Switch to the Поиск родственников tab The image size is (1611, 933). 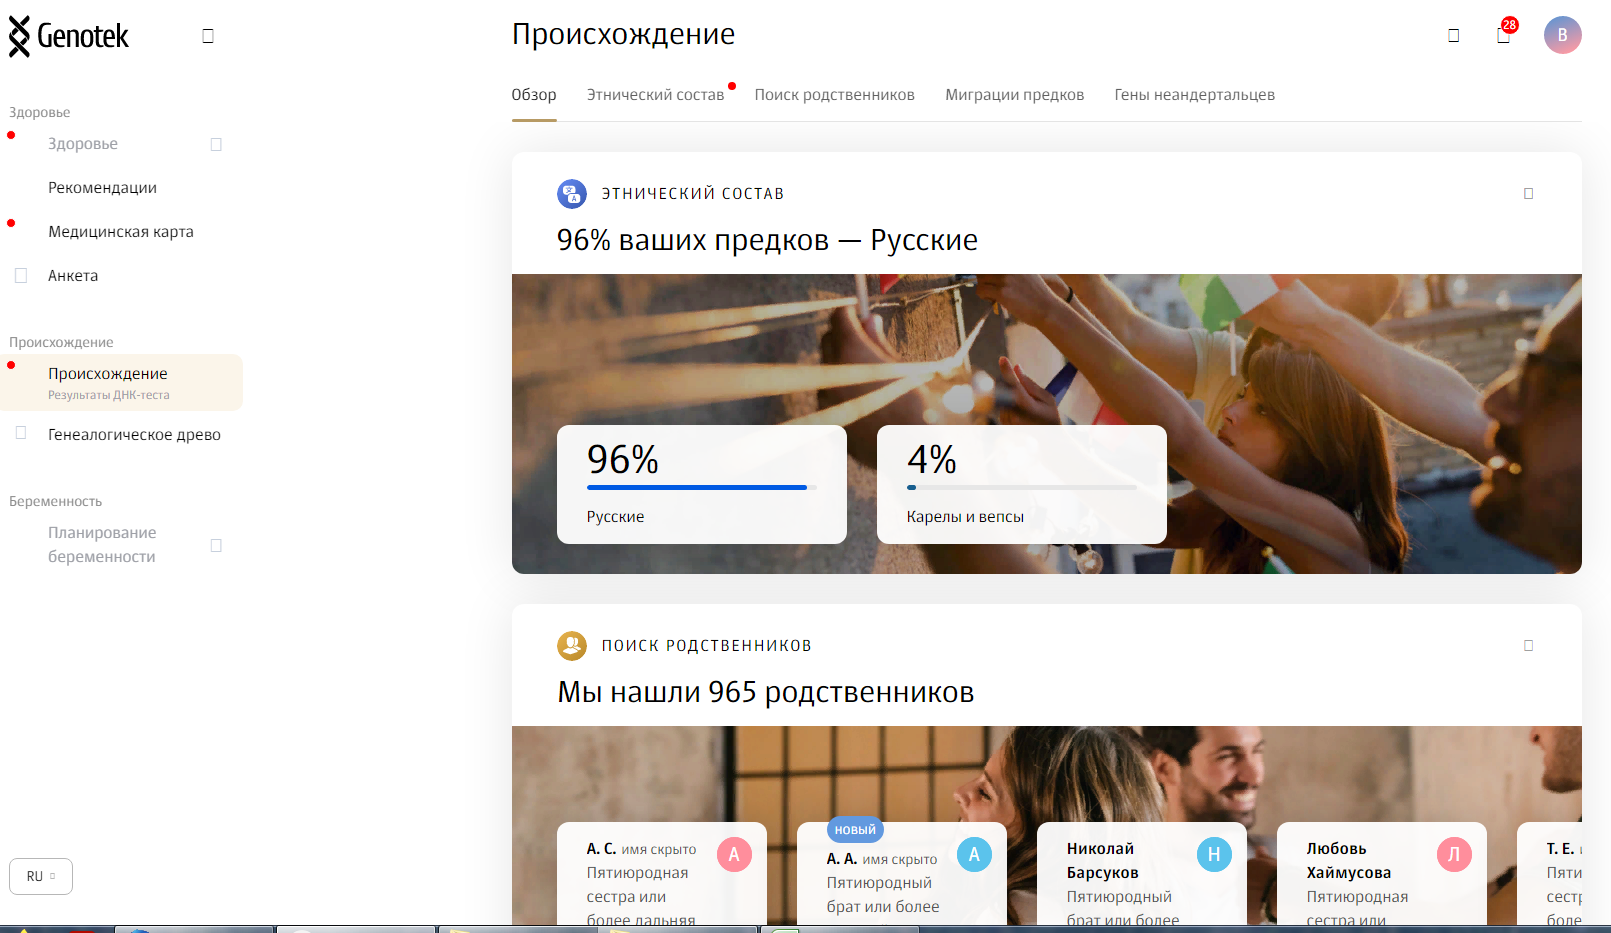pos(834,95)
